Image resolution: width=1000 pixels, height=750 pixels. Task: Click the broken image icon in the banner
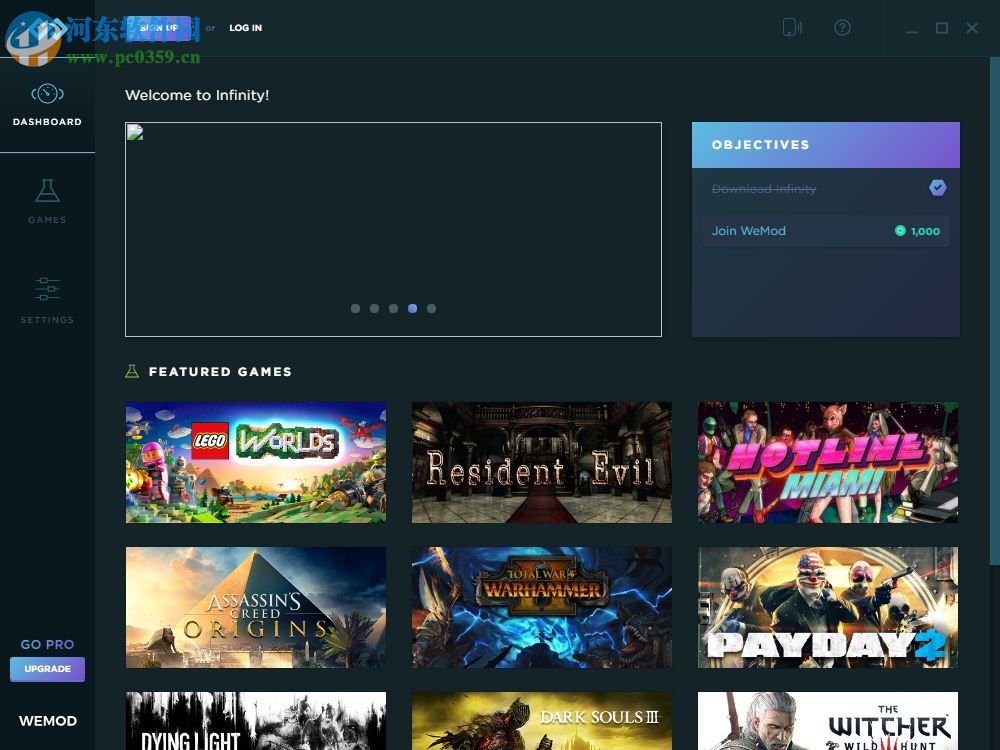135,132
